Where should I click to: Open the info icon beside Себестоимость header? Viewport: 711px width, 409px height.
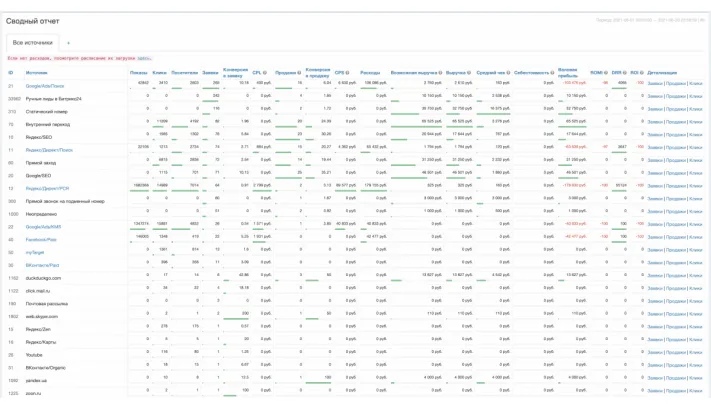pyautogui.click(x=552, y=73)
